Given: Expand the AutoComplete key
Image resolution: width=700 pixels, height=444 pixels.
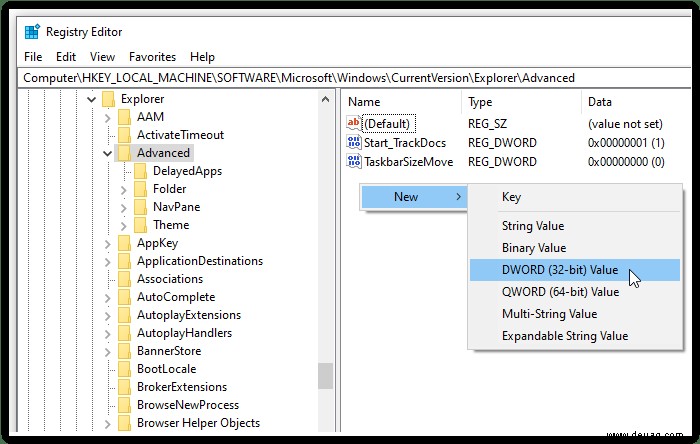Looking at the screenshot, I should click(108, 298).
